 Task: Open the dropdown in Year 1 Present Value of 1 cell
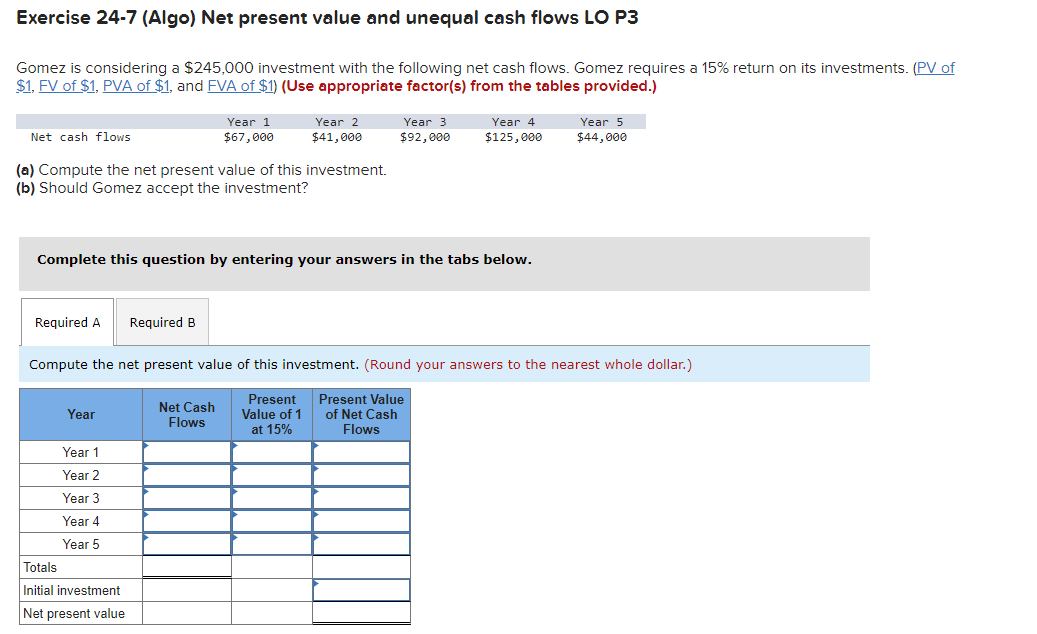[271, 451]
